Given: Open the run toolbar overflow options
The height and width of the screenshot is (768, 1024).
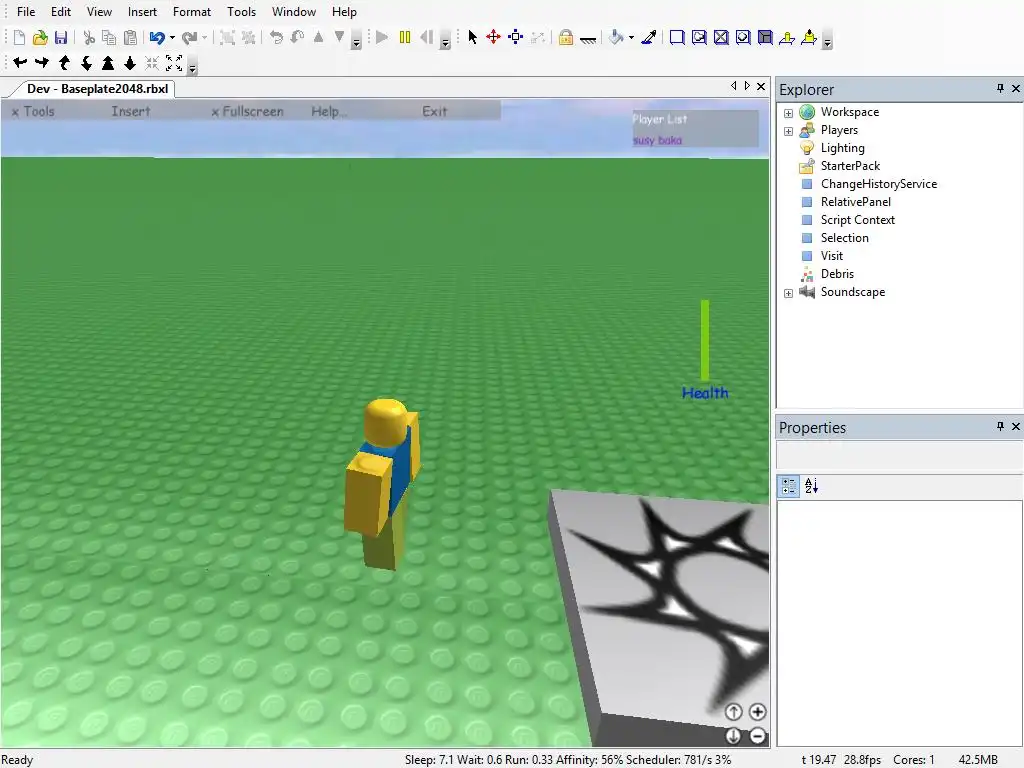Looking at the screenshot, I should [445, 42].
